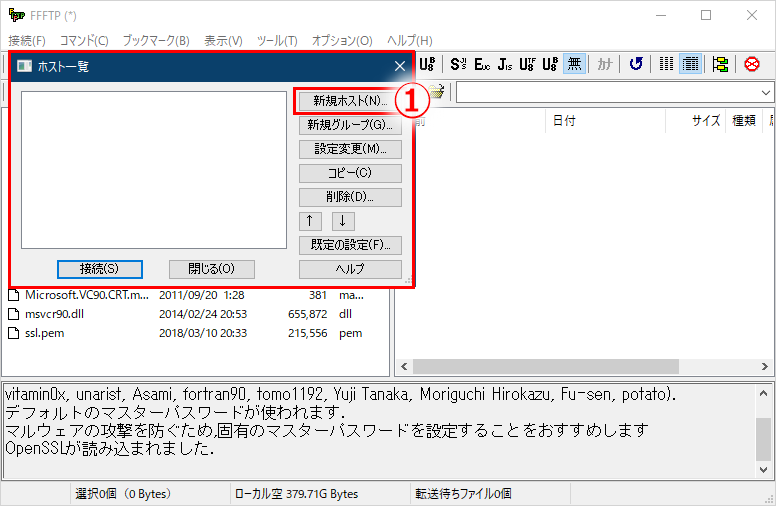Click the 接続(S) connect button

point(99,269)
